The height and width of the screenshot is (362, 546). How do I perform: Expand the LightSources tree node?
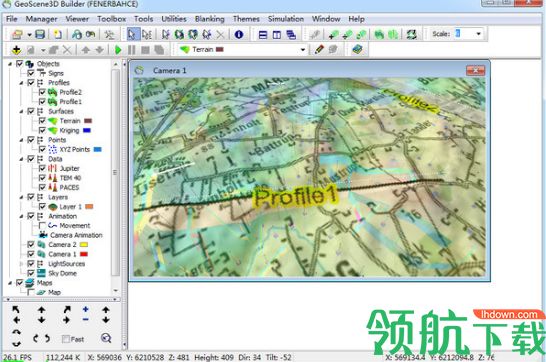point(21,264)
